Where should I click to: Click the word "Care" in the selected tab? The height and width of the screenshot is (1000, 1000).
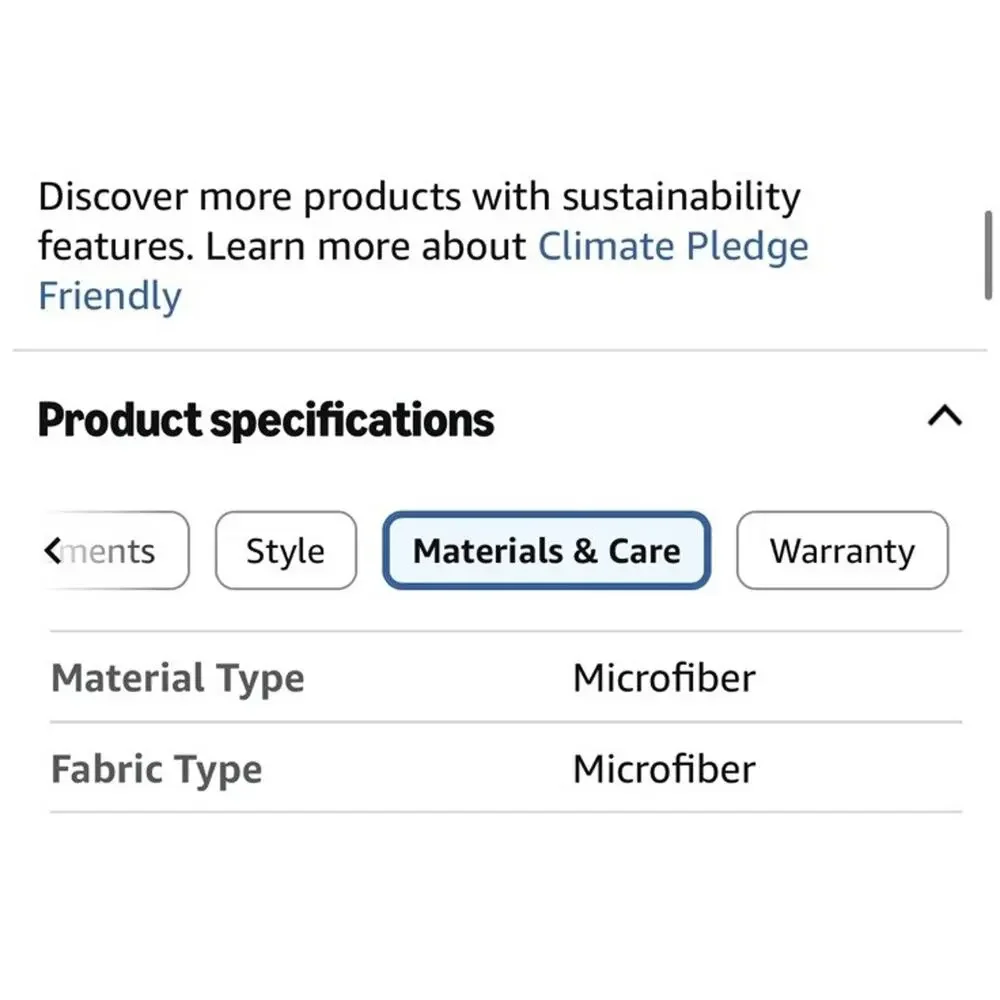tap(644, 551)
